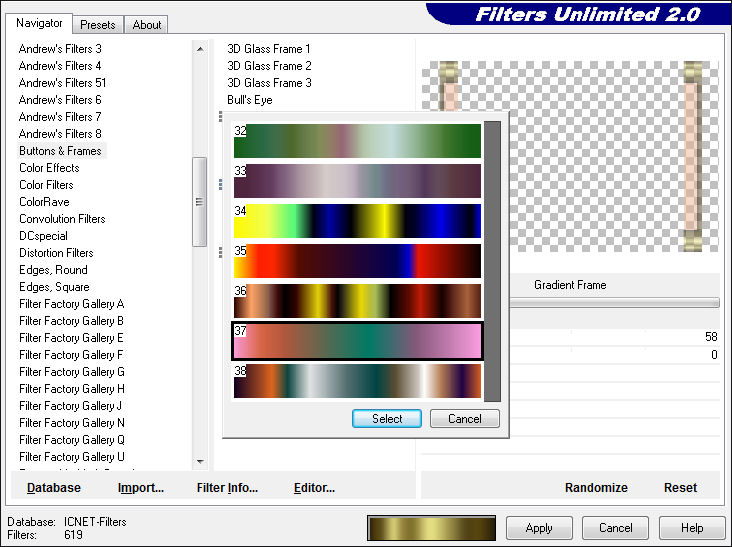Click the gradient picker vertical scrollbar
This screenshot has width=732, height=547.
coord(492,261)
